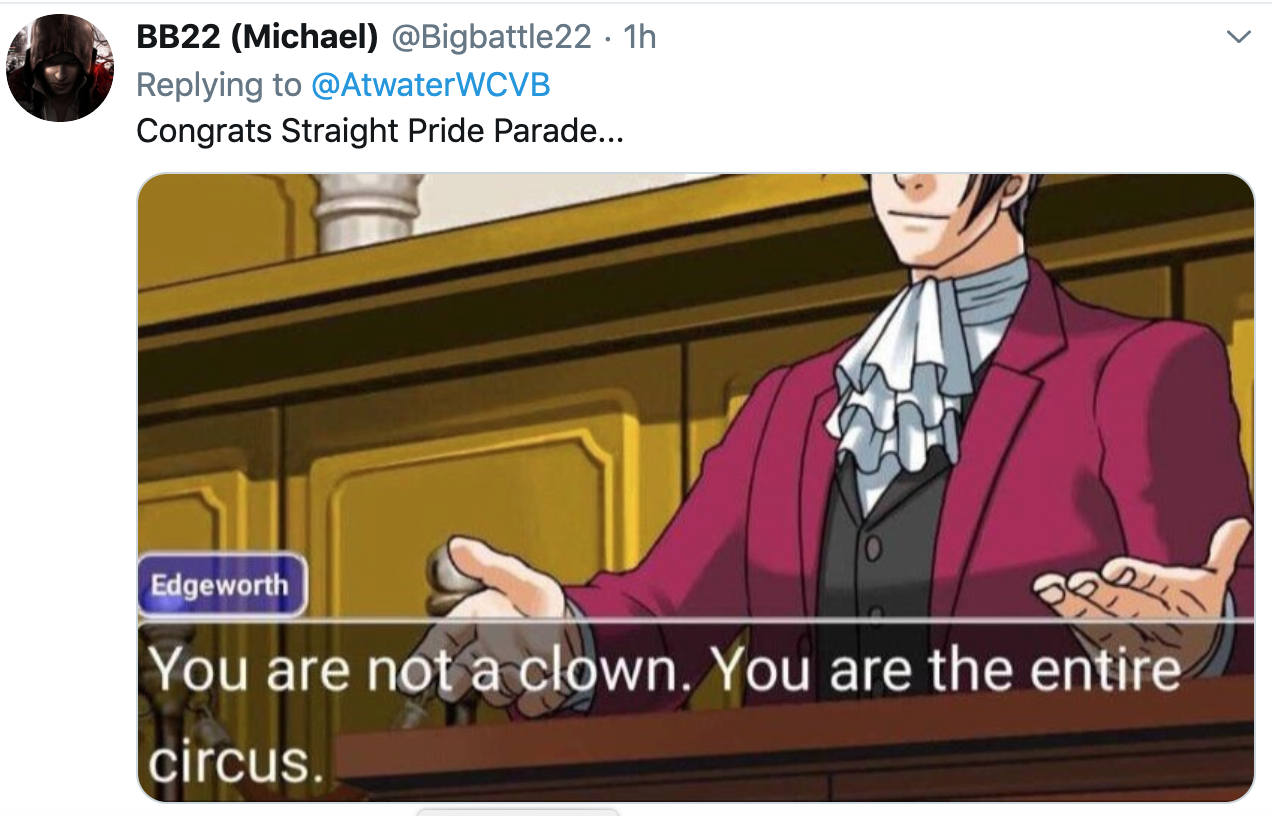Click the word 'circus.' in caption

(236, 762)
